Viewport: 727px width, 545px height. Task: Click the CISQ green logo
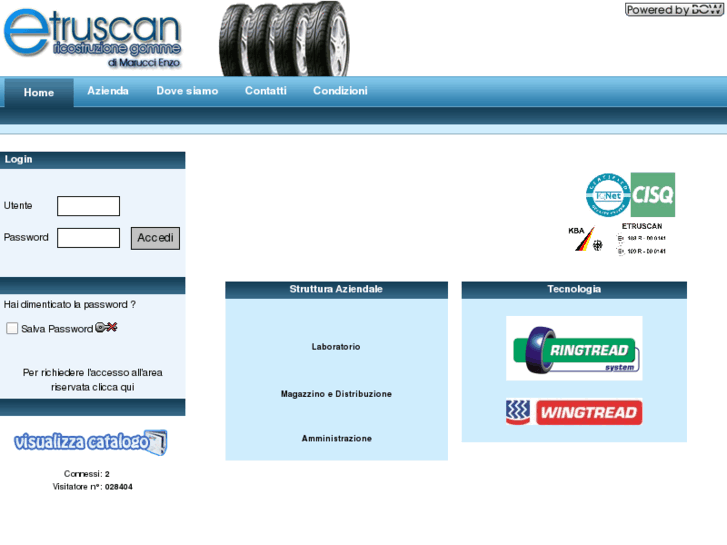(x=653, y=195)
